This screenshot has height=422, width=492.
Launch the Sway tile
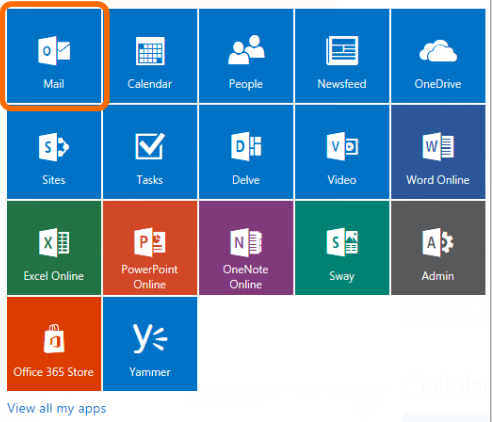[x=342, y=248]
